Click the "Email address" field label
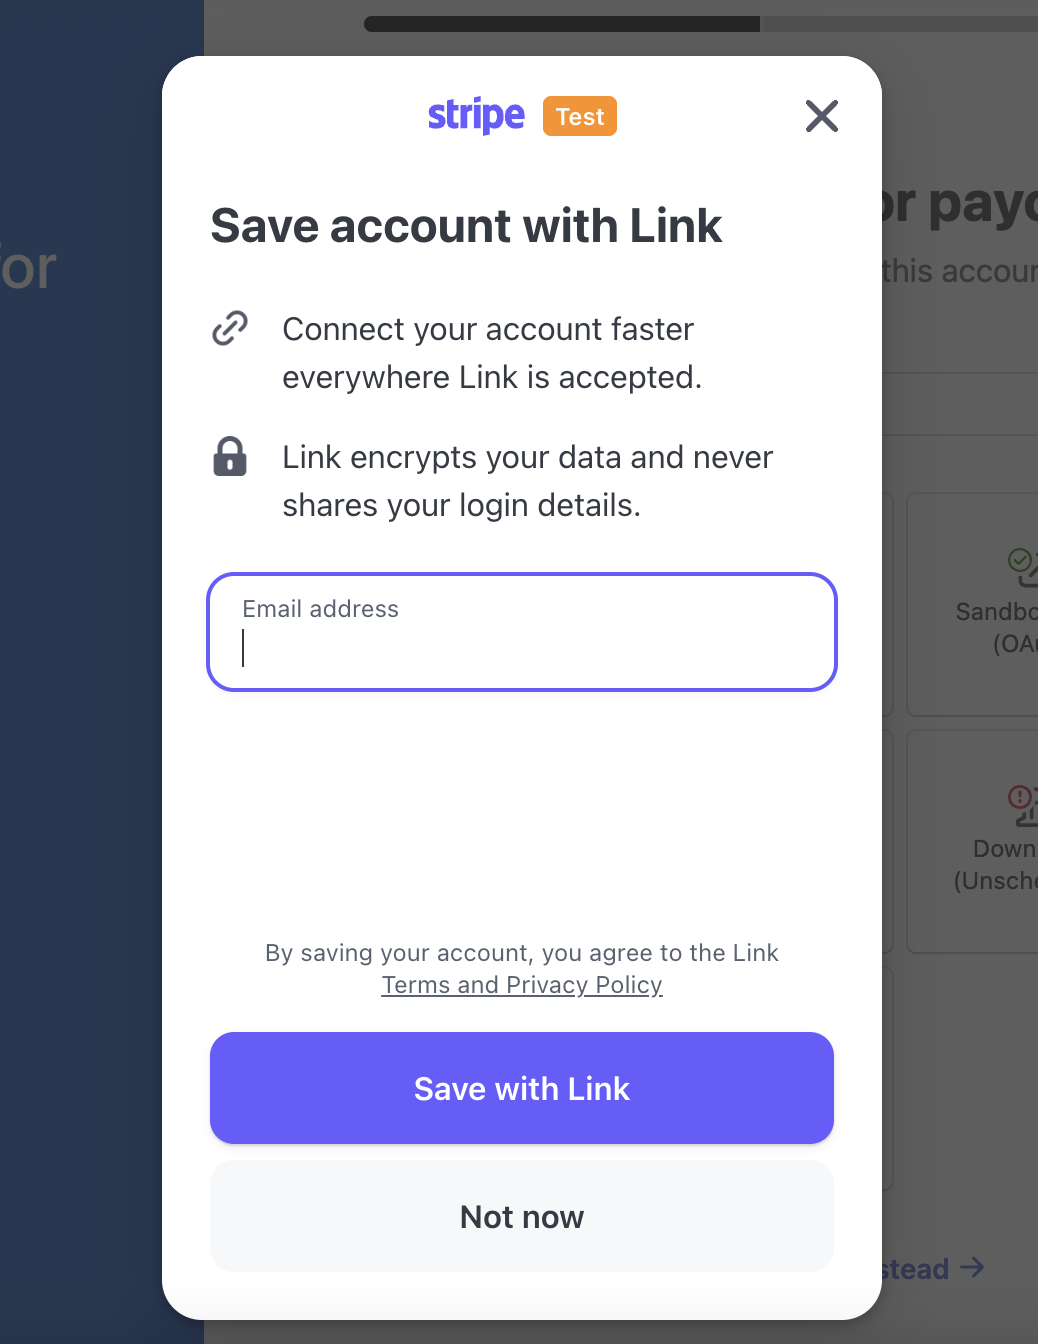 (x=320, y=609)
